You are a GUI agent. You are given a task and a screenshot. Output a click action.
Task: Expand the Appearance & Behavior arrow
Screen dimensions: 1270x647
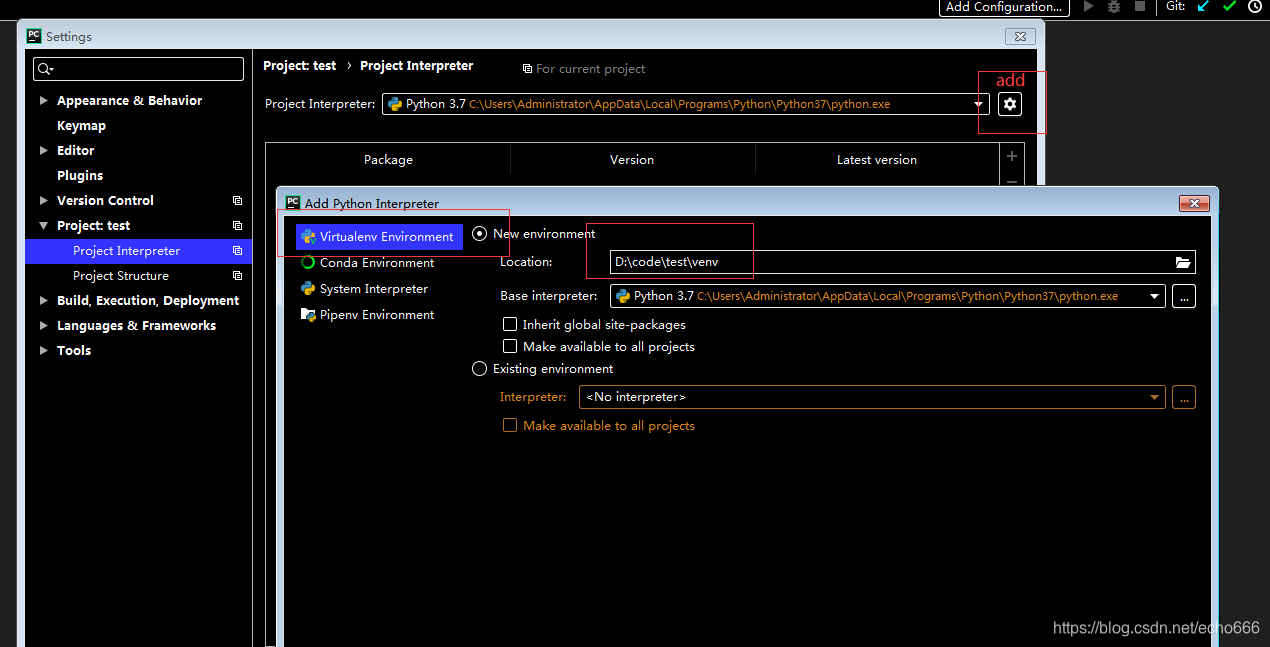(43, 100)
